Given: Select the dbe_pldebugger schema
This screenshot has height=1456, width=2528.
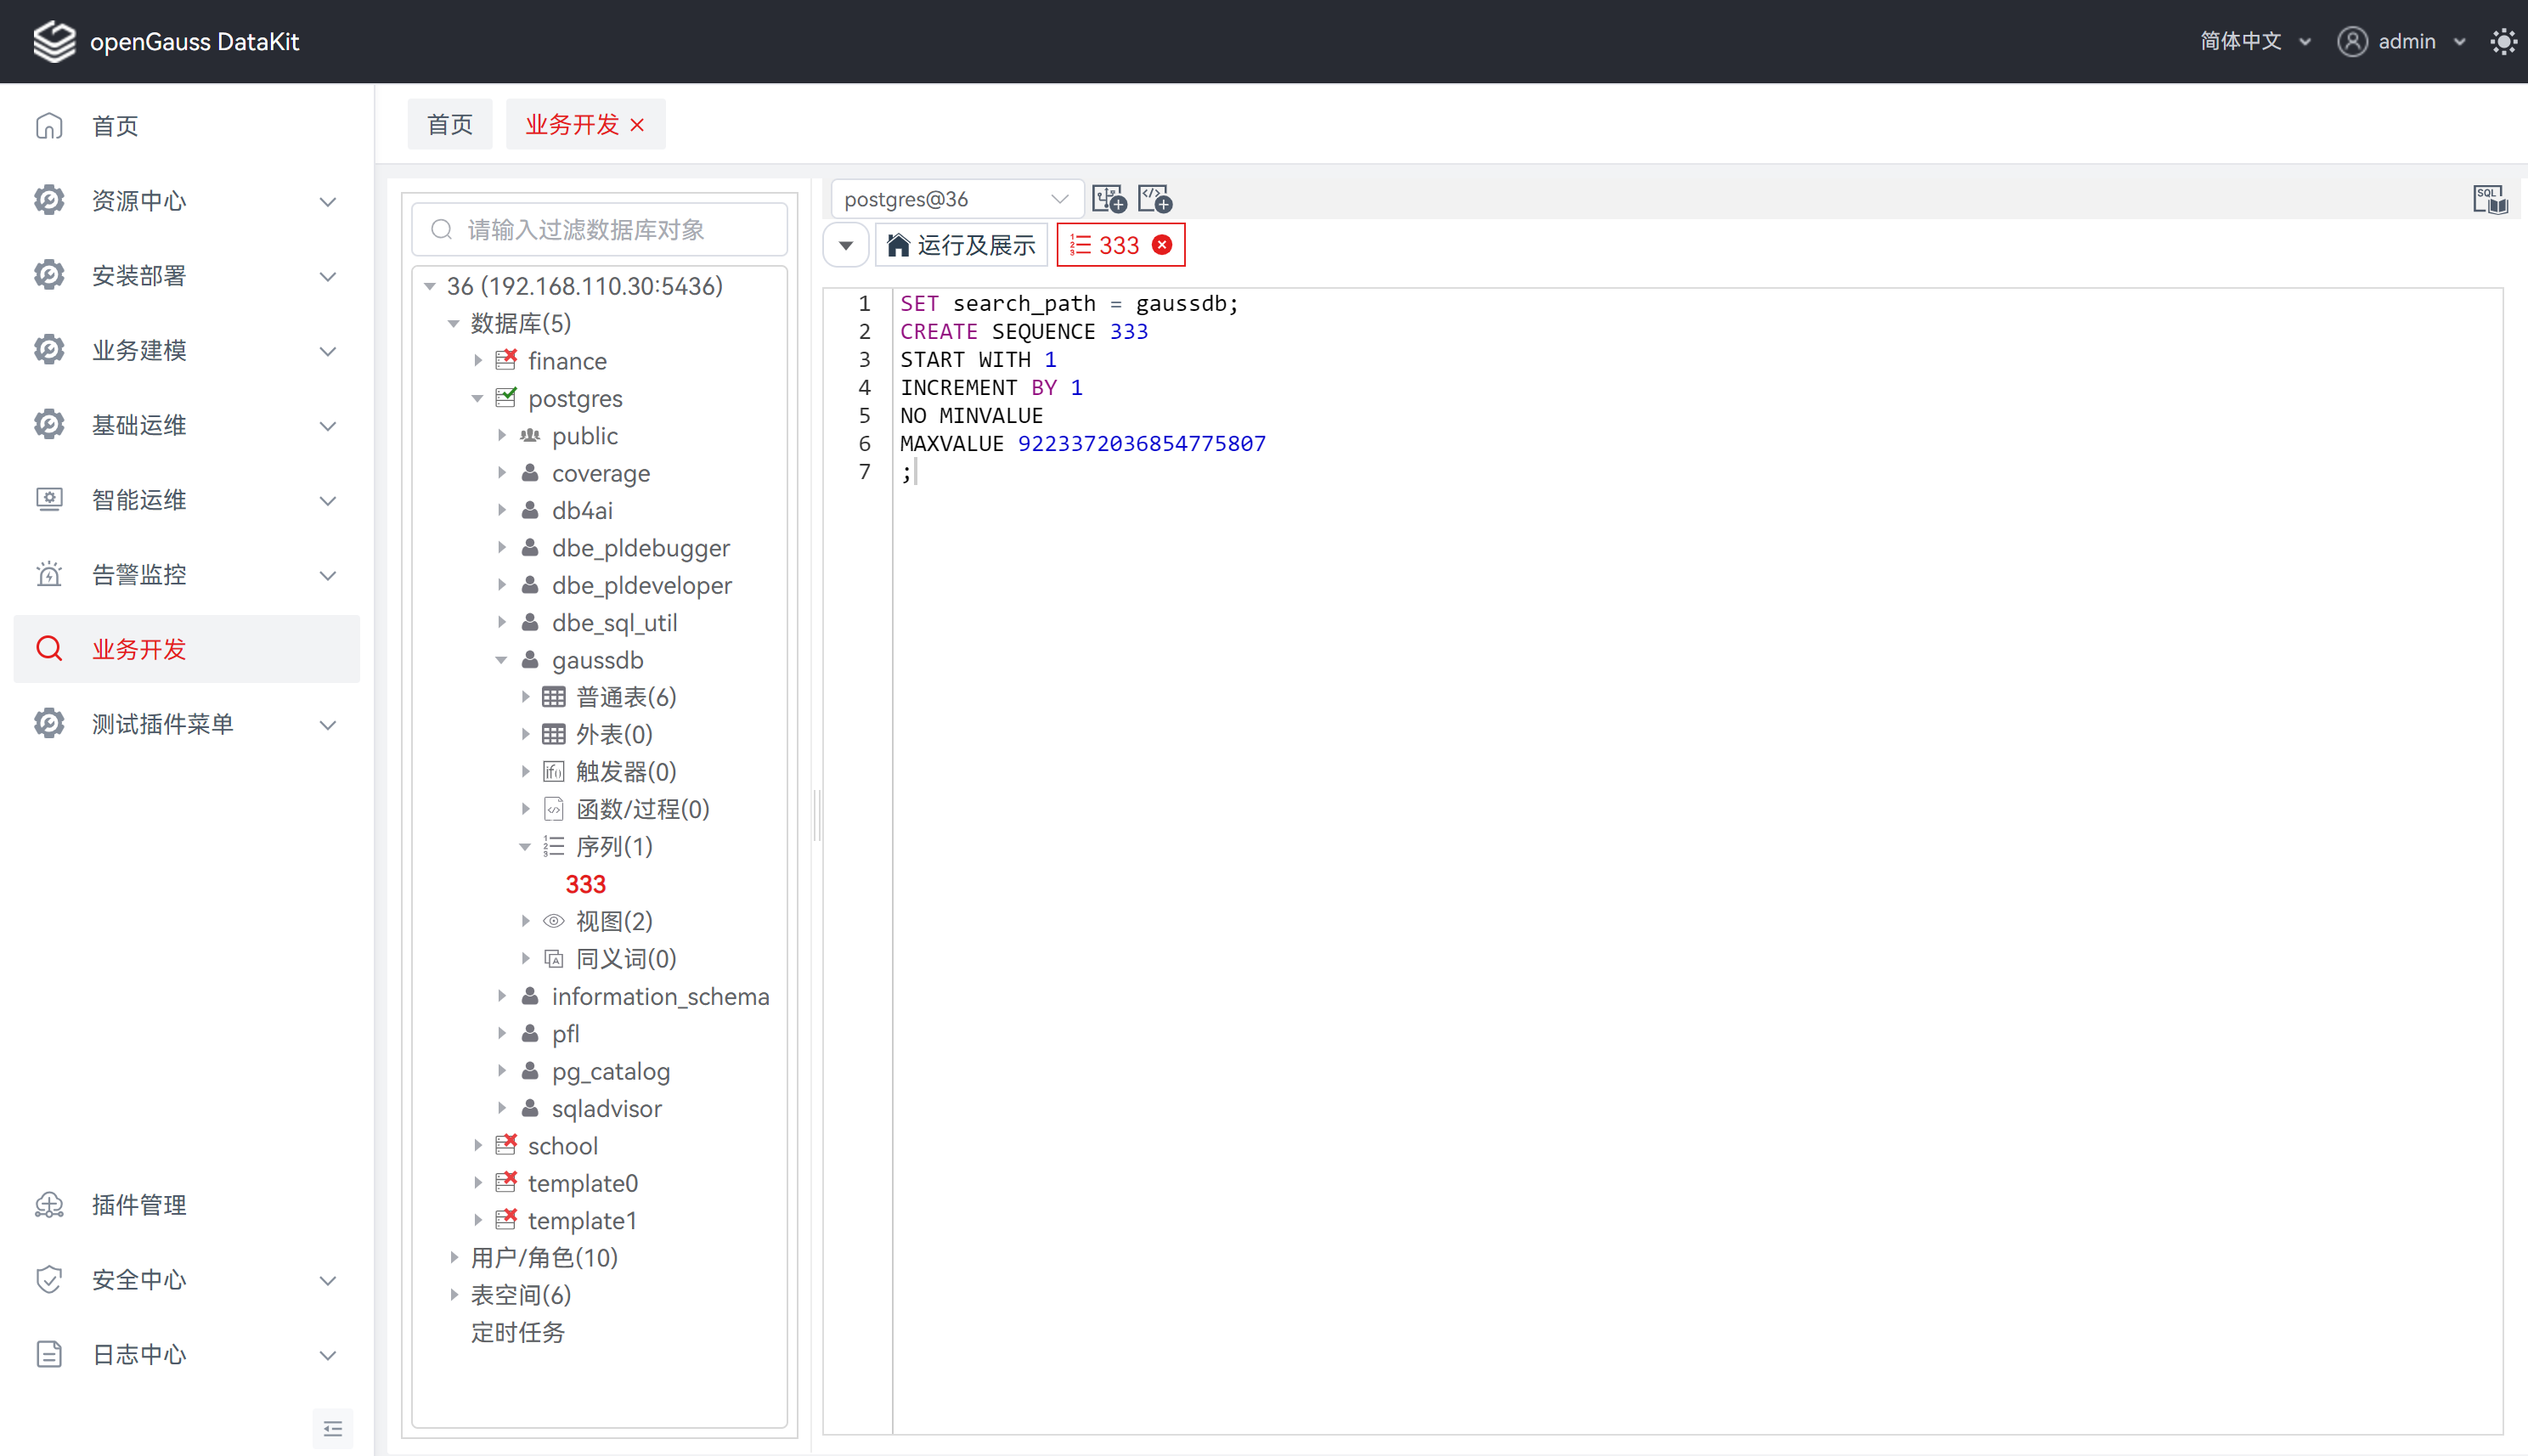Looking at the screenshot, I should point(641,548).
